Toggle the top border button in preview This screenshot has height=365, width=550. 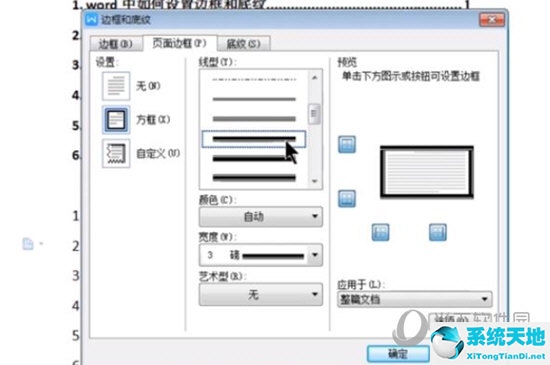347,144
